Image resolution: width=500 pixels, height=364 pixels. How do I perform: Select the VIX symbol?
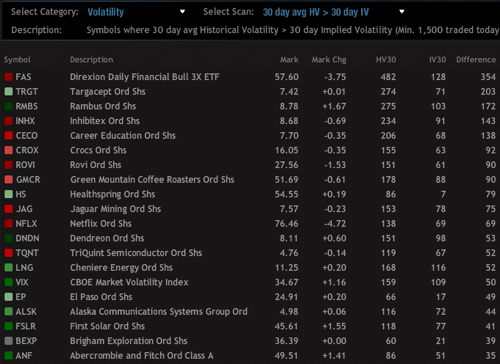click(22, 282)
